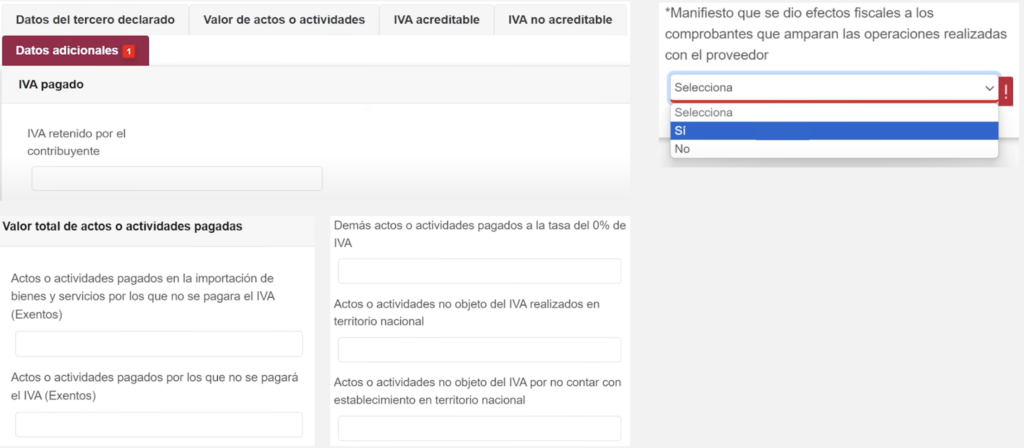Screen dimensions: 1024x448
Task: Switch to Datos del tercero declarado tab
Action: tap(95, 20)
